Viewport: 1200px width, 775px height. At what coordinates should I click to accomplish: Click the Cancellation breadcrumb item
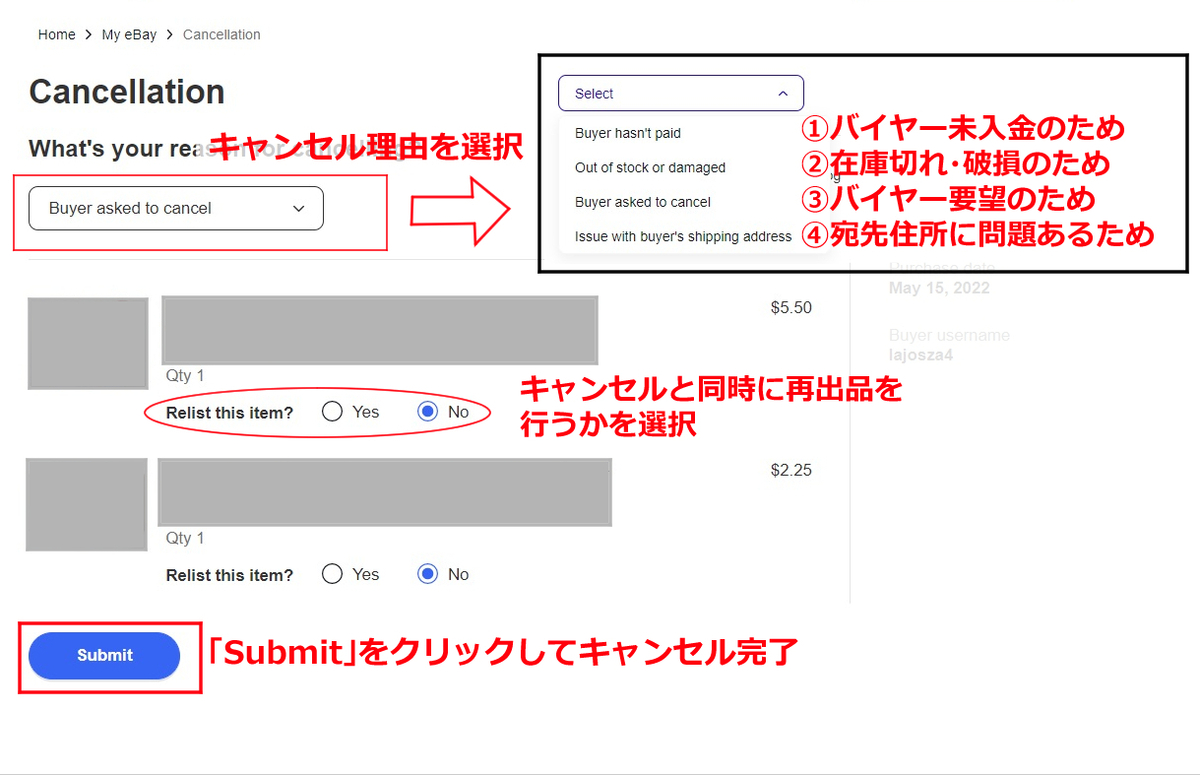pos(221,34)
